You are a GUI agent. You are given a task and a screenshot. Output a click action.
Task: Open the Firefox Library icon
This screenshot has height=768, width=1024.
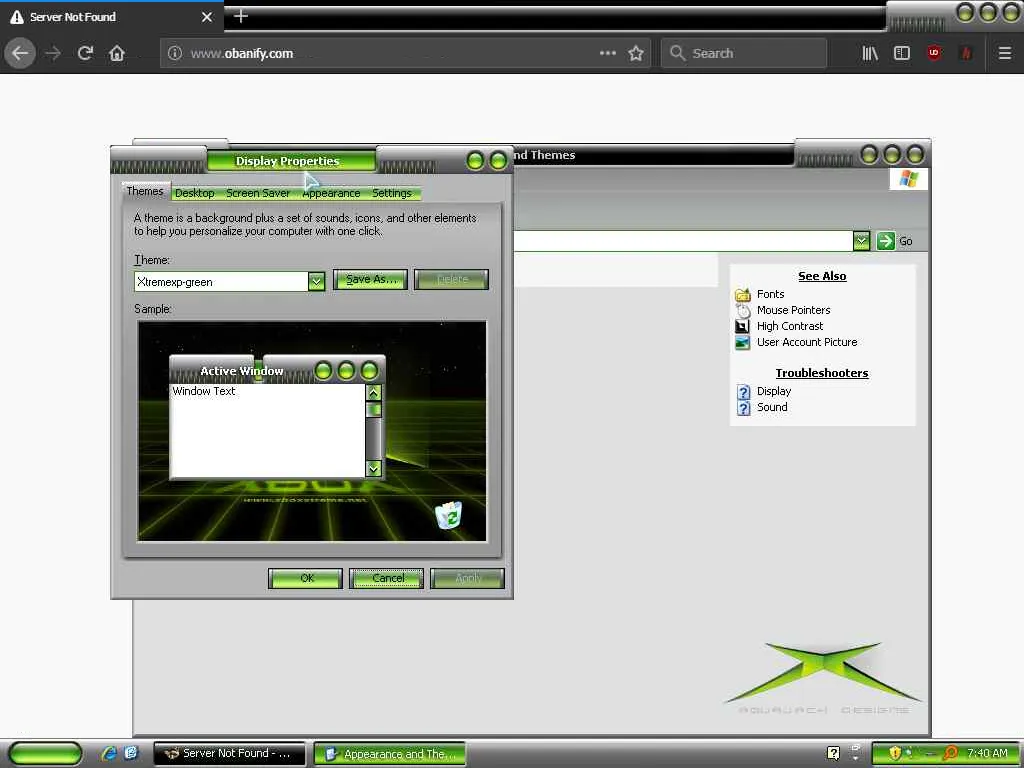(x=870, y=53)
